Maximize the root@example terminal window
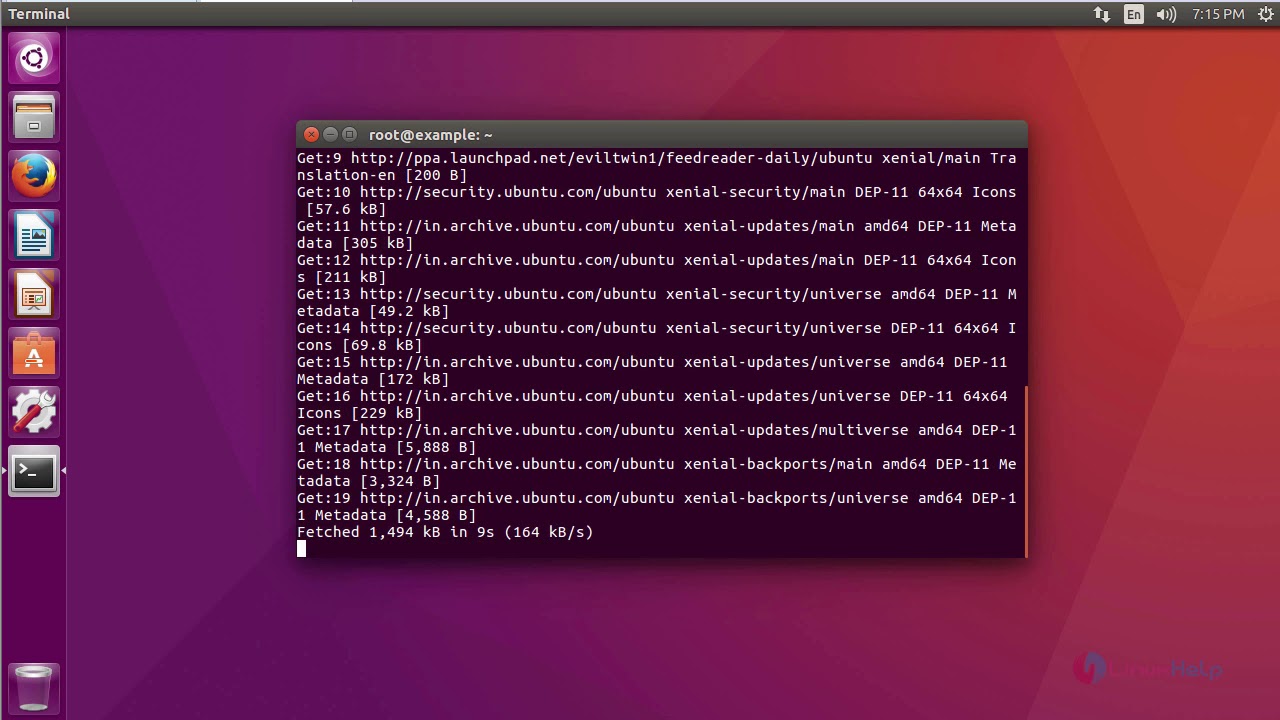Viewport: 1280px width, 720px height. 349,134
